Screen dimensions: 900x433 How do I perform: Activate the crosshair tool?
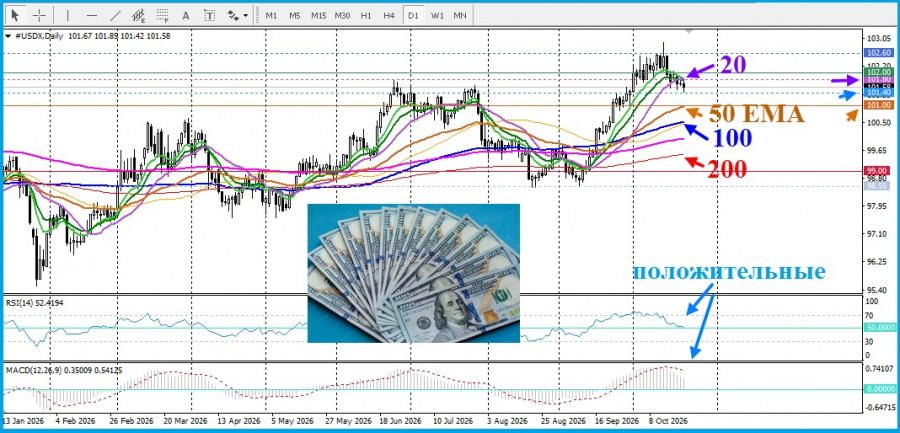pyautogui.click(x=40, y=16)
